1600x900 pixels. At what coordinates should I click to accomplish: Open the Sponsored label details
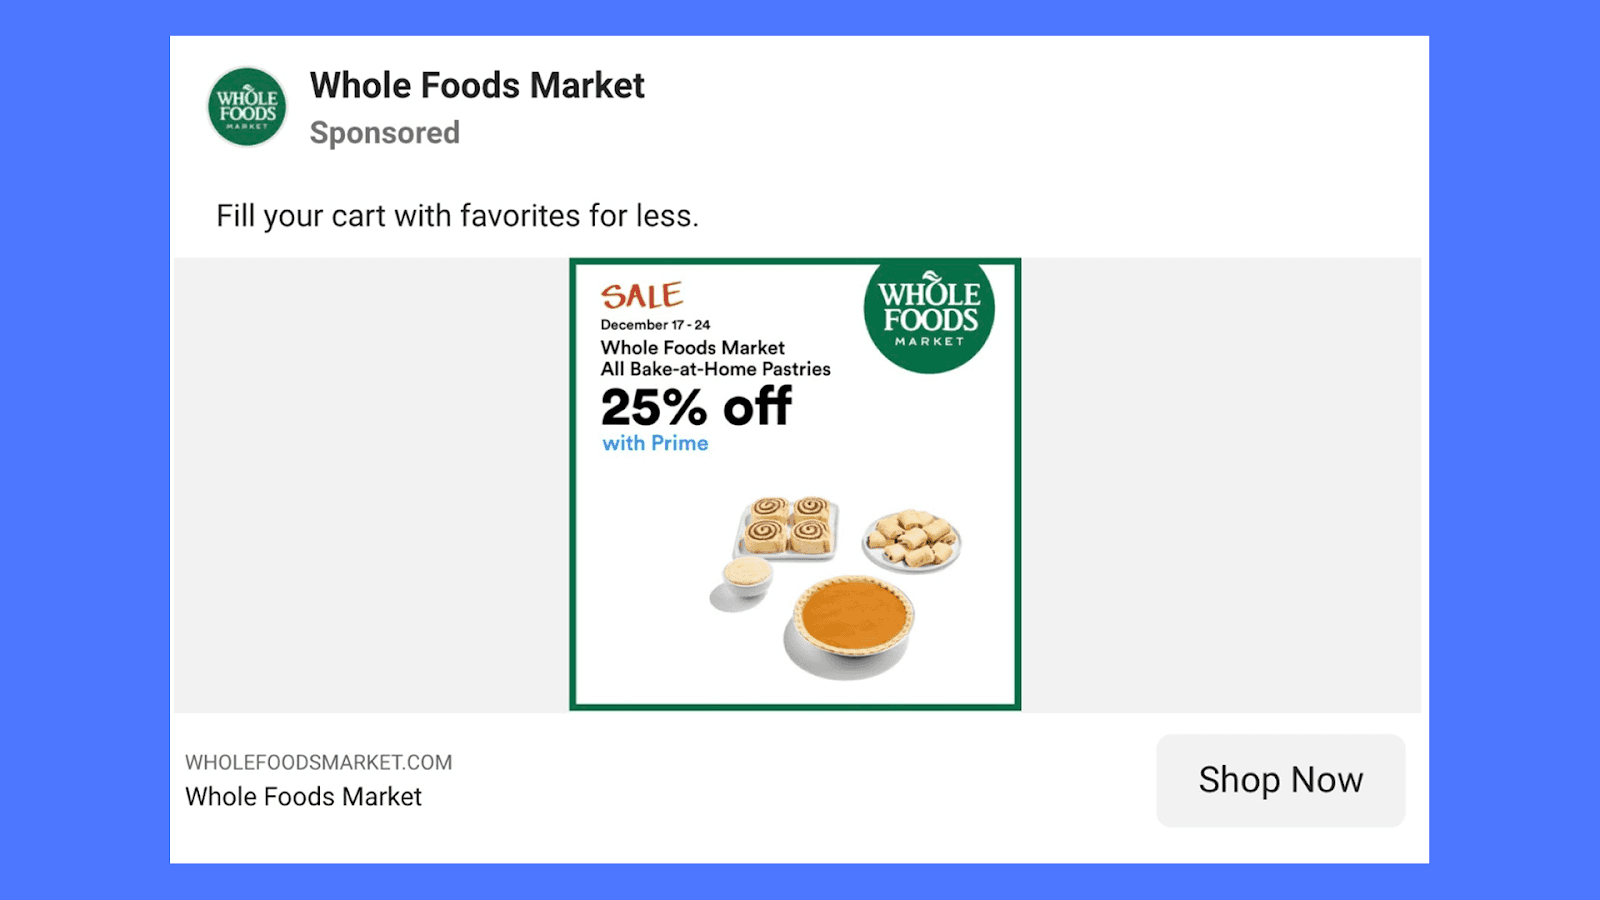coord(384,132)
